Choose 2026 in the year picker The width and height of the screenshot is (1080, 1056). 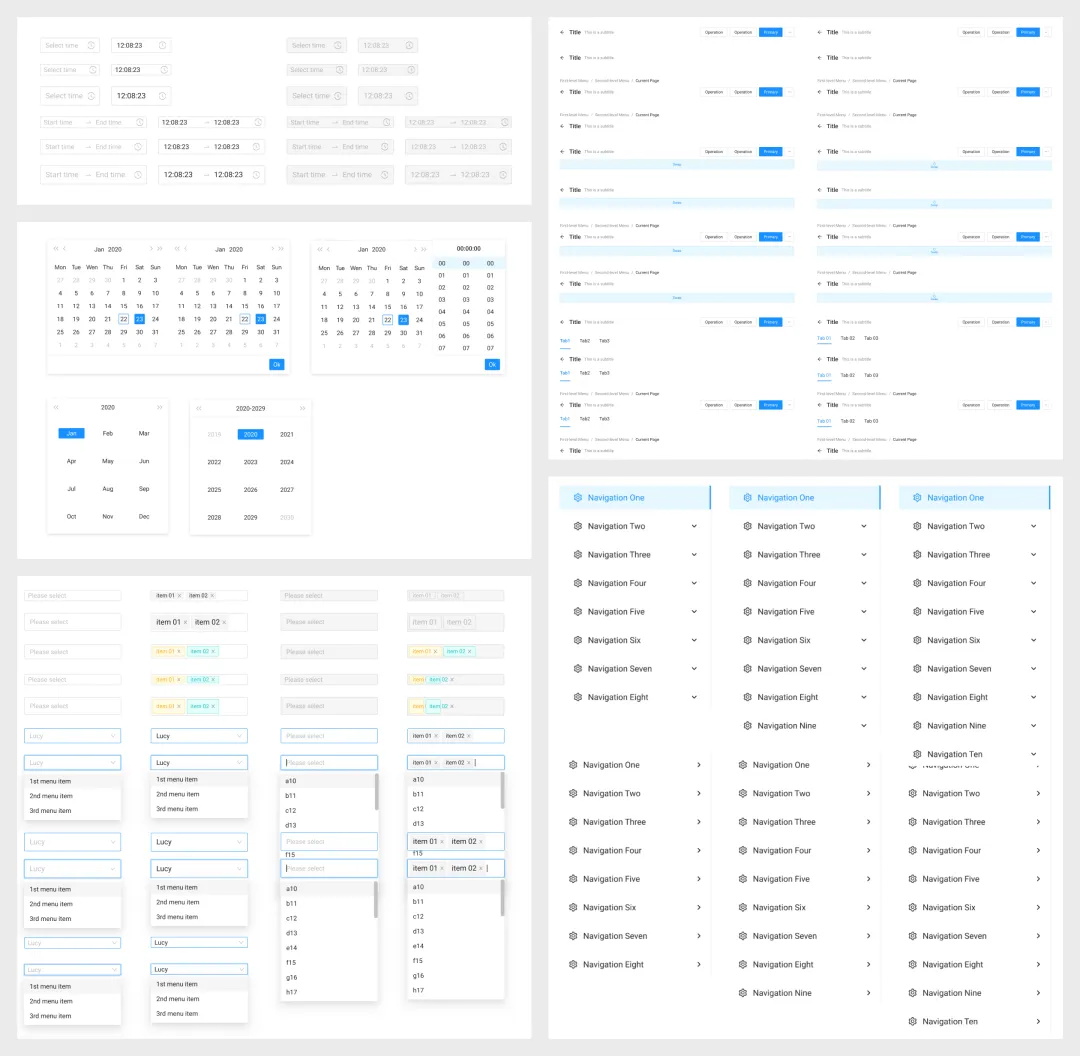pos(250,489)
